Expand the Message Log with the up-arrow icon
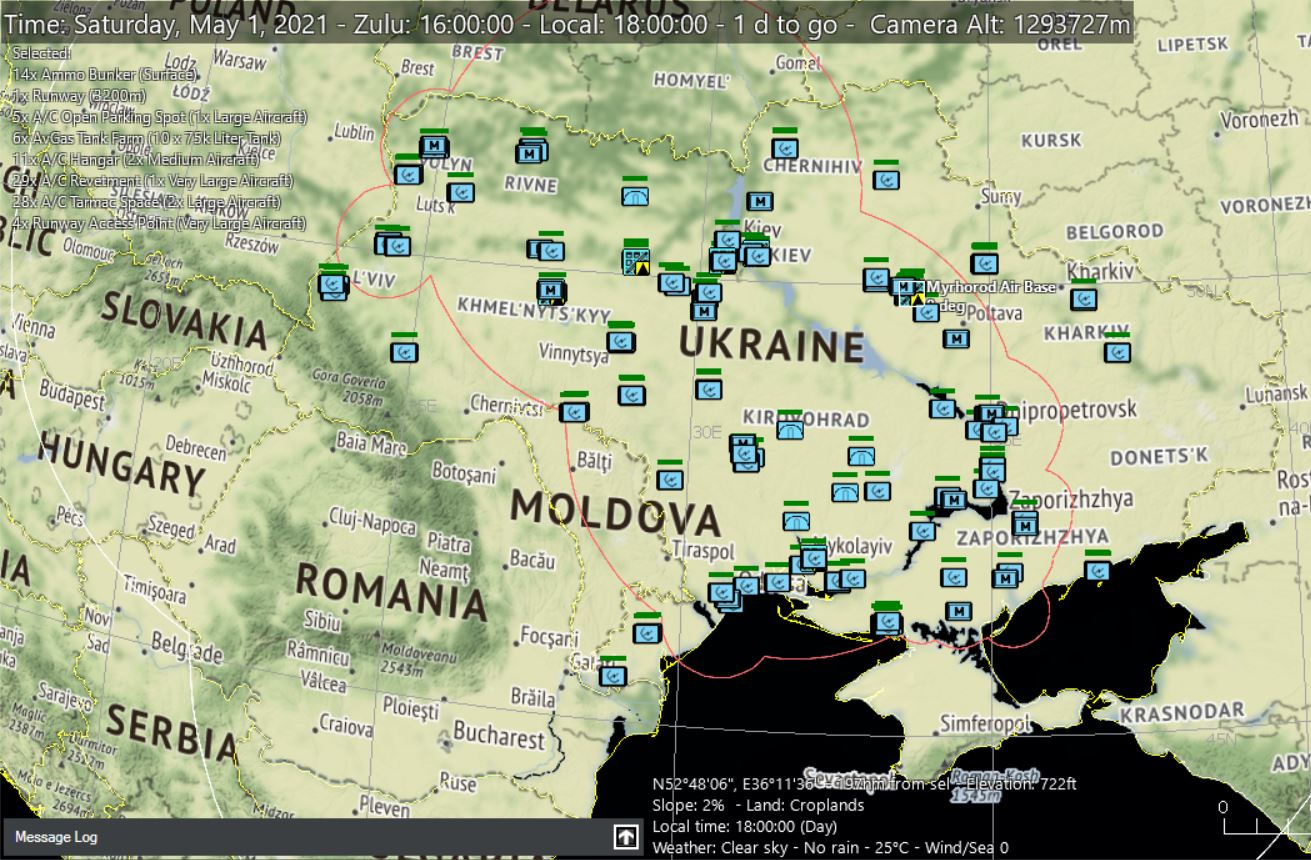This screenshot has width=1311, height=860. tap(625, 837)
